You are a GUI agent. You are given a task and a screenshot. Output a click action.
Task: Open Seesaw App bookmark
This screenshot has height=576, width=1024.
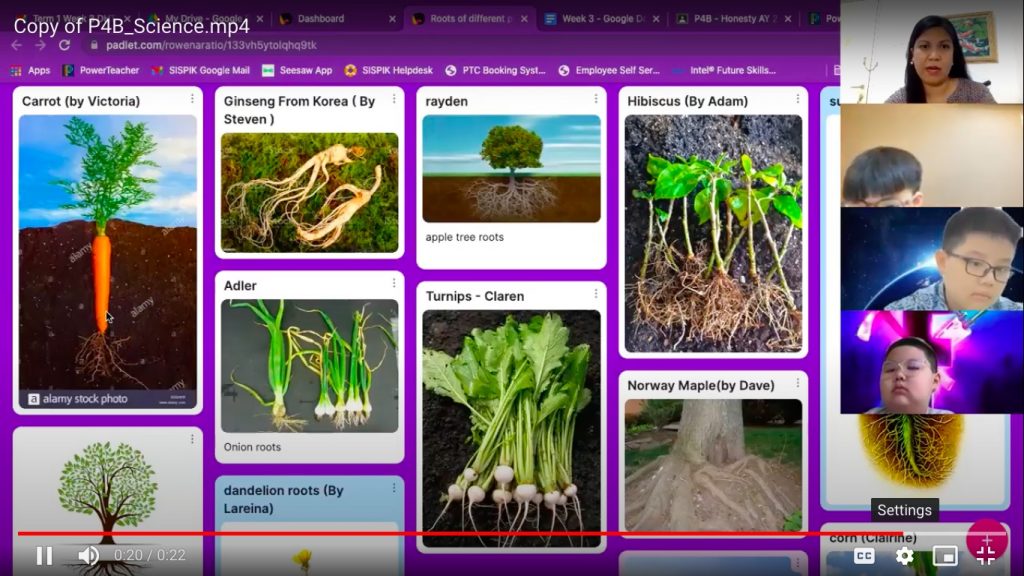point(297,70)
